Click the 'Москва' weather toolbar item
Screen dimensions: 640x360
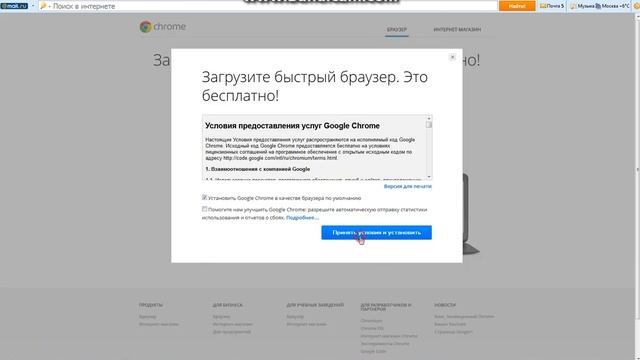[x=612, y=6]
